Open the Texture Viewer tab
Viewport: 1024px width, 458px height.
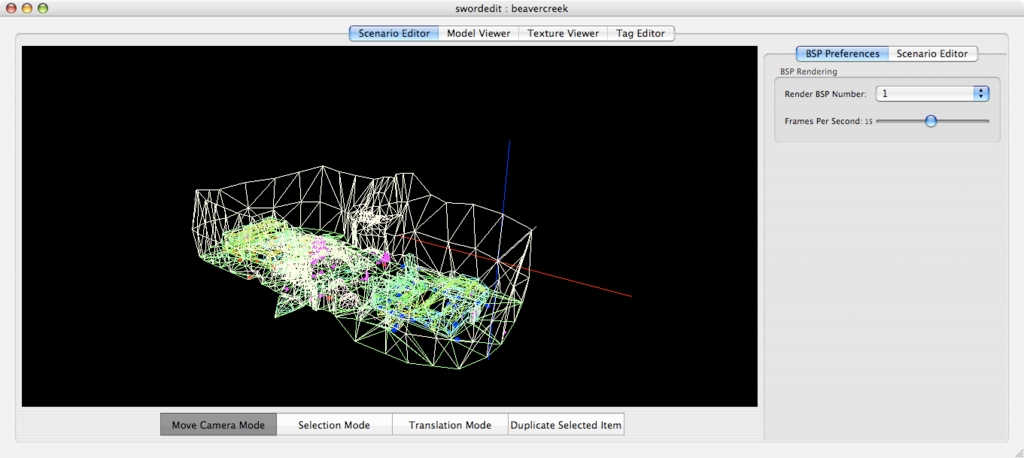click(x=563, y=33)
